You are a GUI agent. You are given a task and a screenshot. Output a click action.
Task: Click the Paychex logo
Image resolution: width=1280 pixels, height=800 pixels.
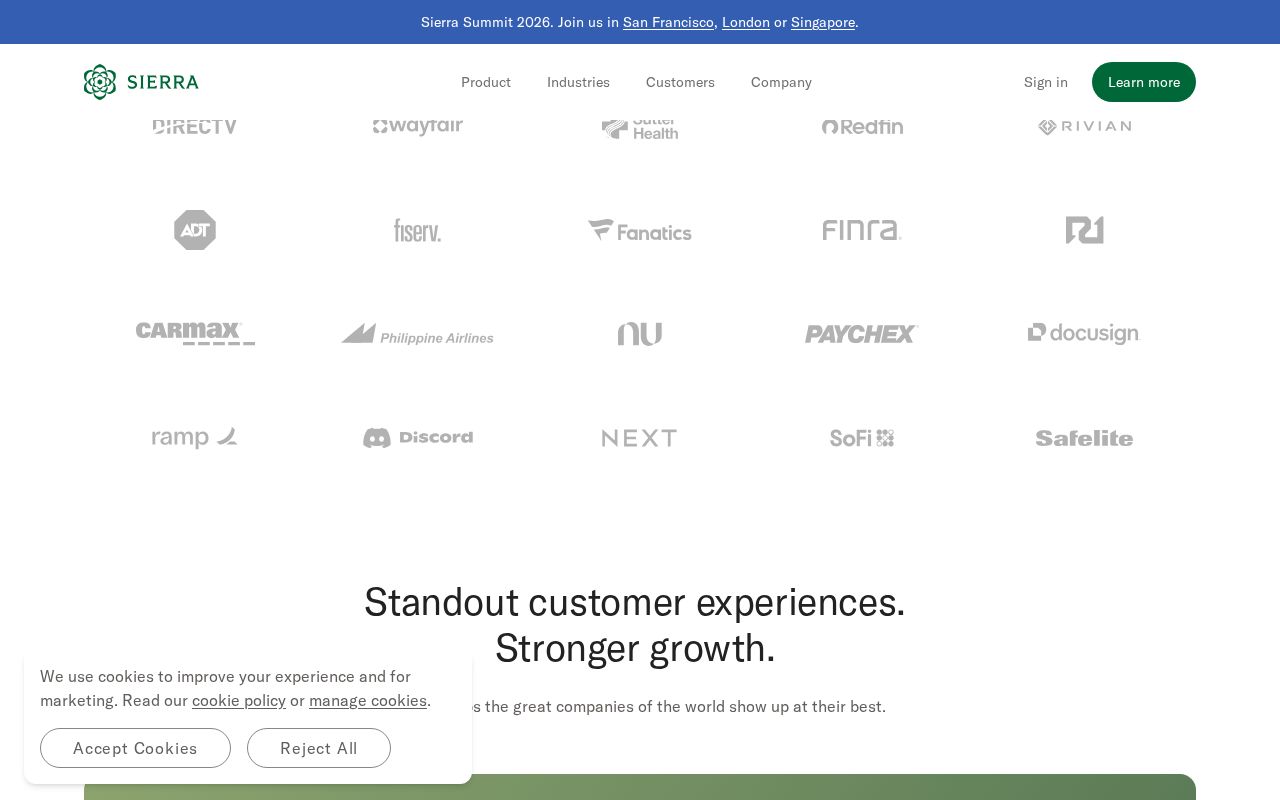tap(862, 334)
